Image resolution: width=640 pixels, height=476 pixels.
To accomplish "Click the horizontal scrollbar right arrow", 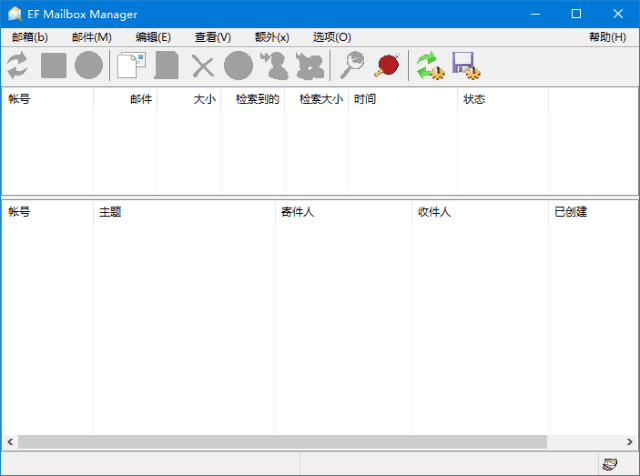I will click(631, 441).
